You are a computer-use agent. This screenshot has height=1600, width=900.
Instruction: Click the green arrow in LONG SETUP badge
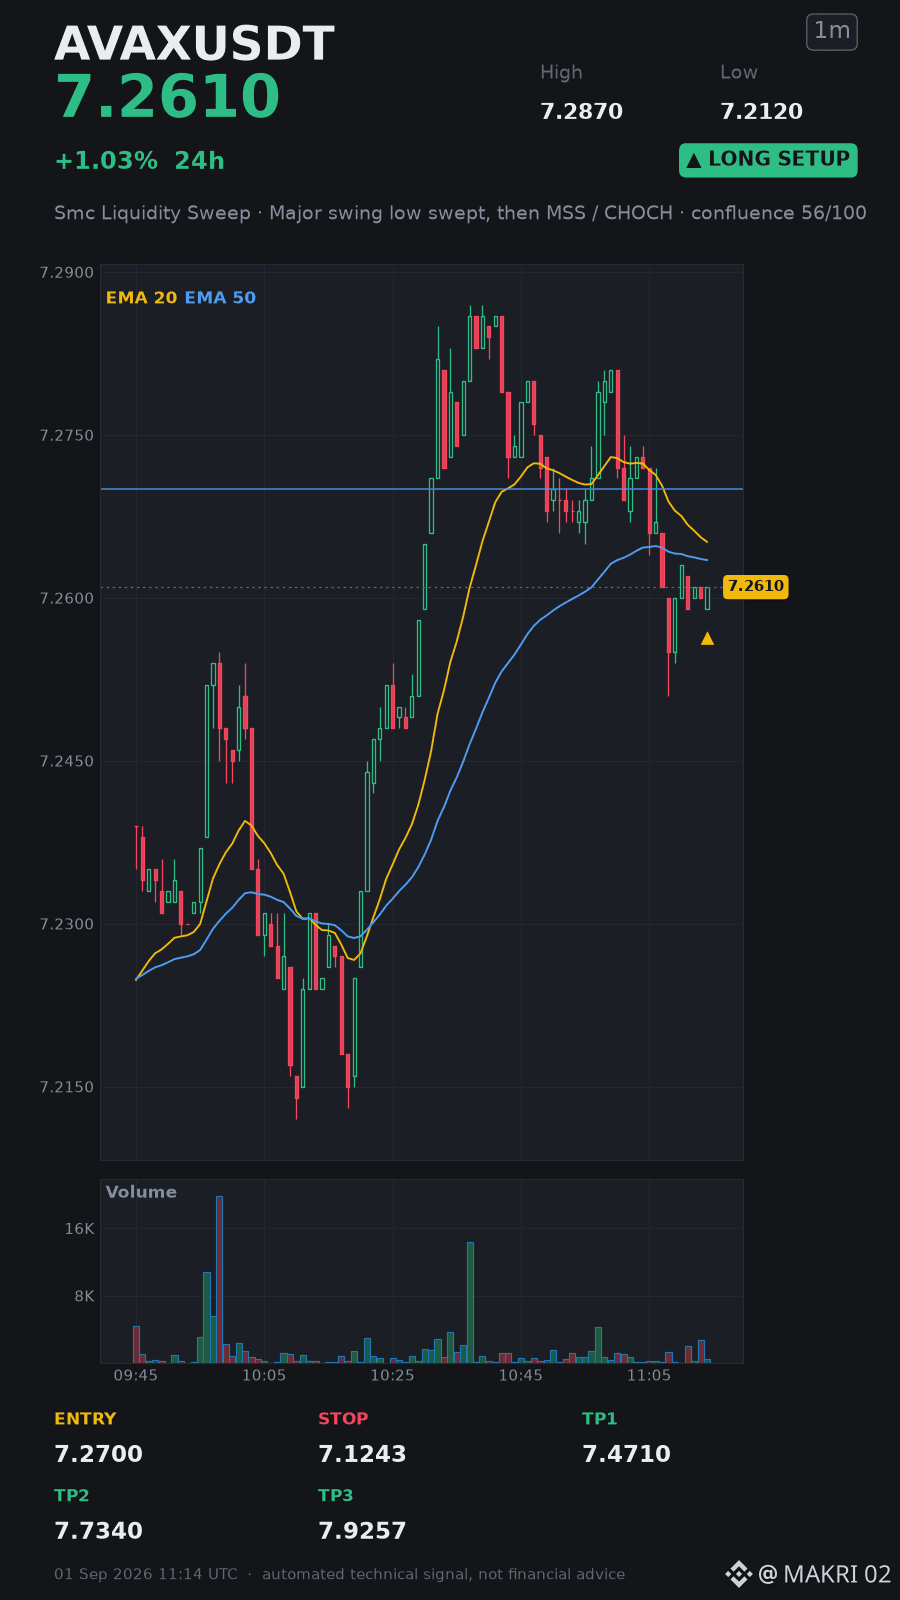click(x=693, y=160)
